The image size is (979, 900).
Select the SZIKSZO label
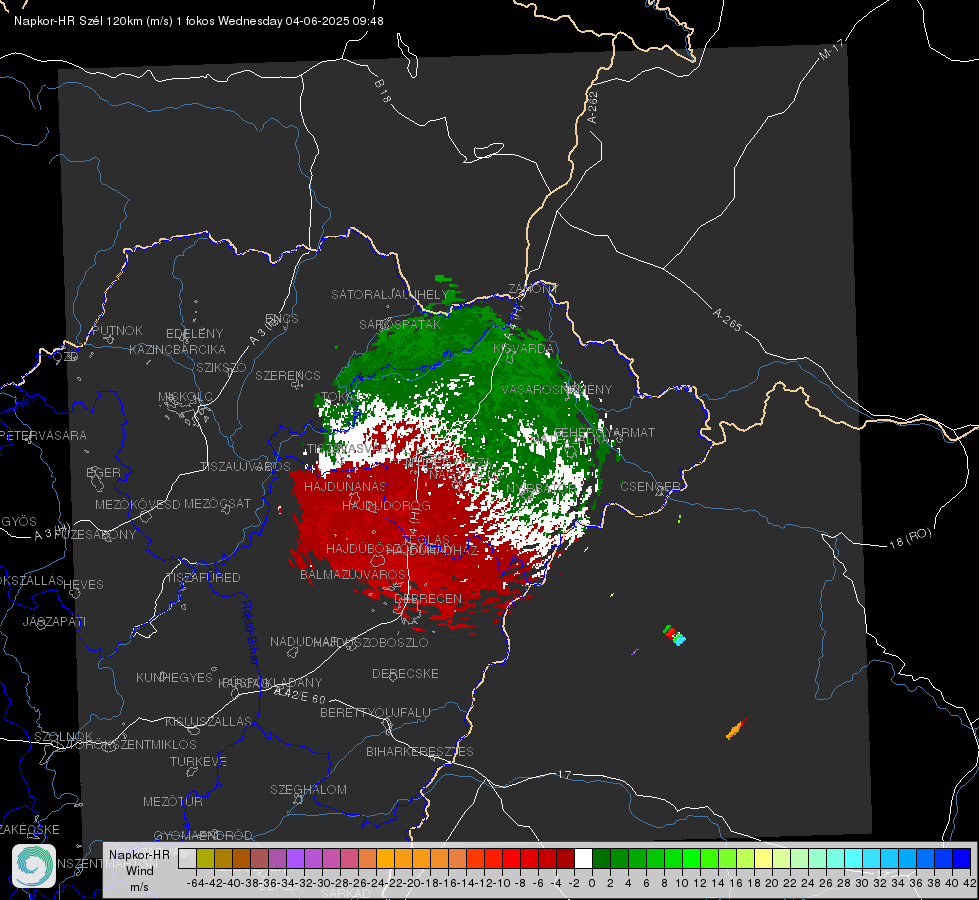(221, 368)
